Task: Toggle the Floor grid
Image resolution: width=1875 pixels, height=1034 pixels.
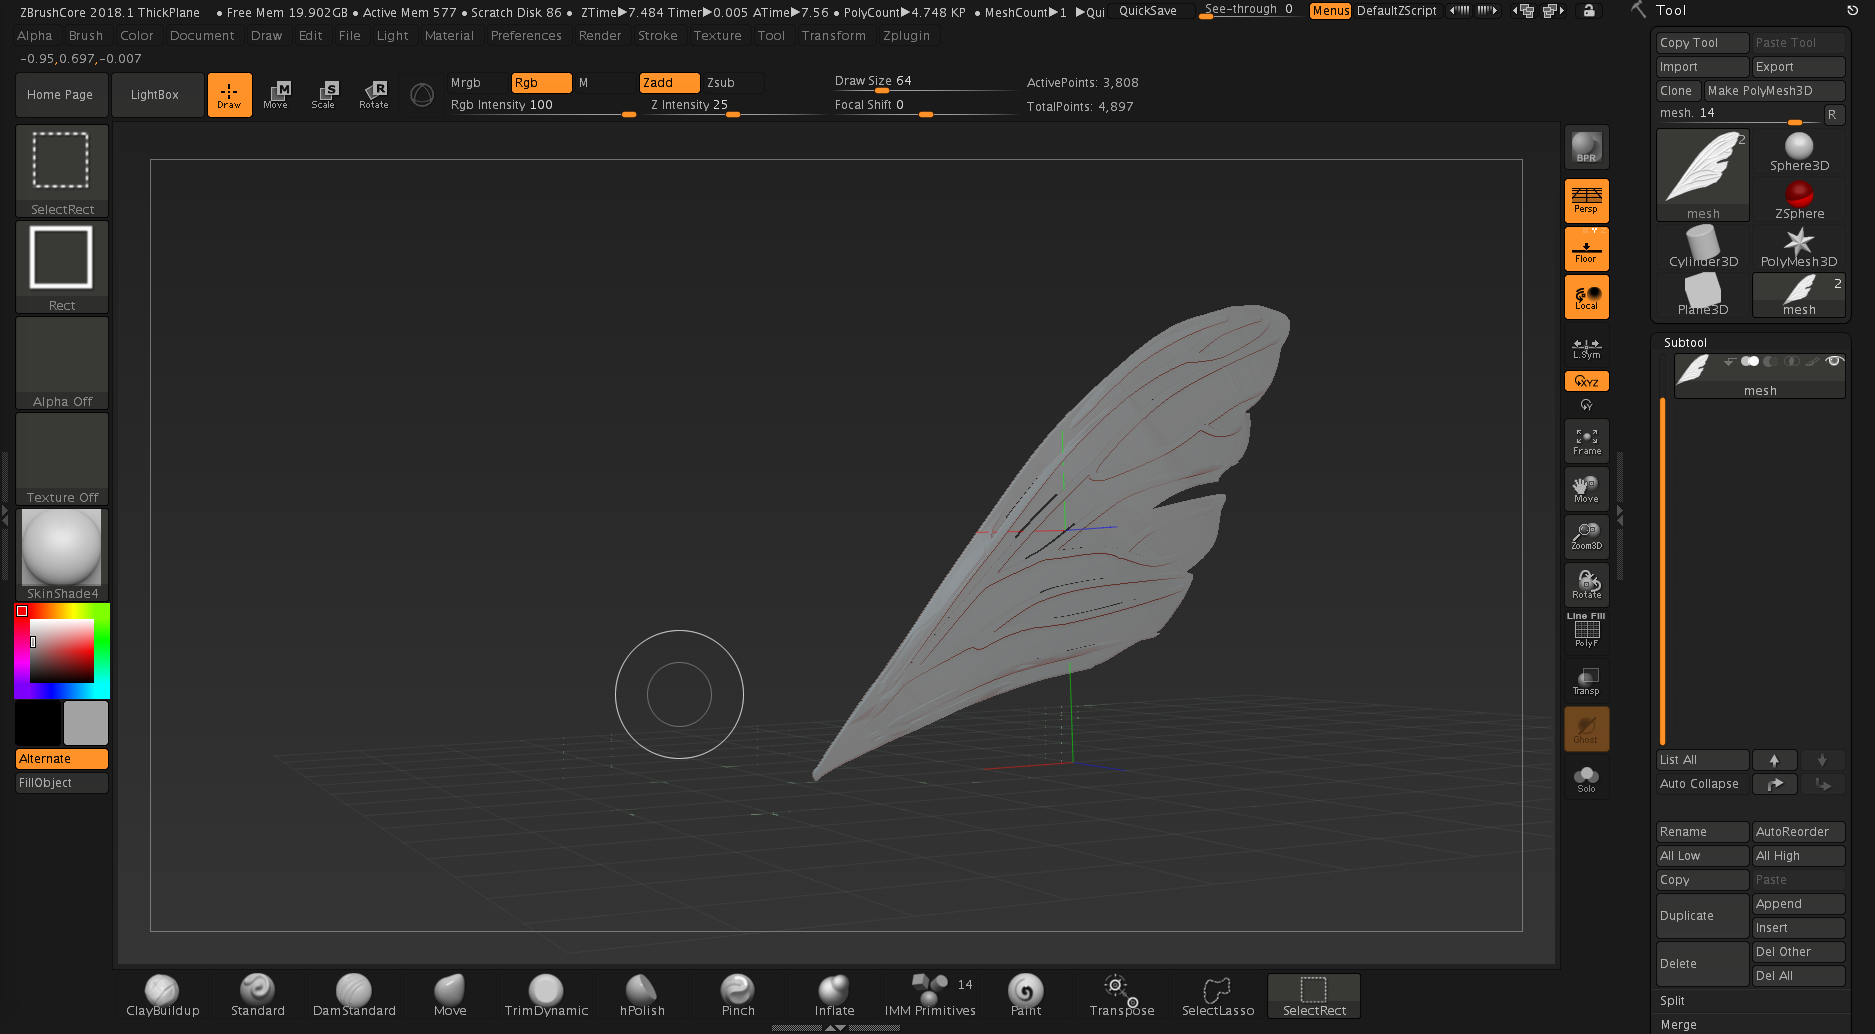Action: tap(1586, 248)
